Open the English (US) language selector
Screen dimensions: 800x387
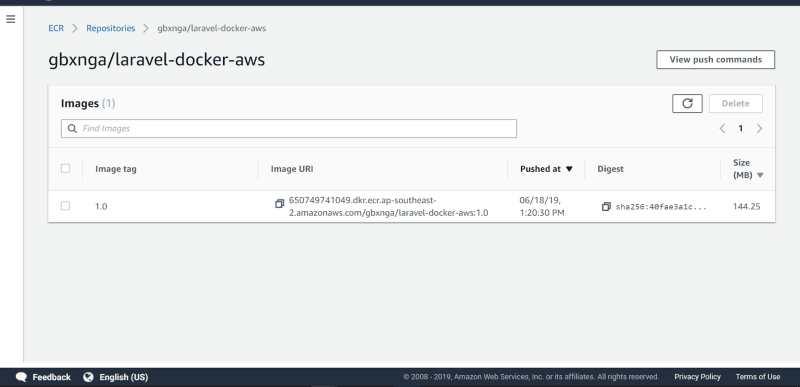point(123,377)
